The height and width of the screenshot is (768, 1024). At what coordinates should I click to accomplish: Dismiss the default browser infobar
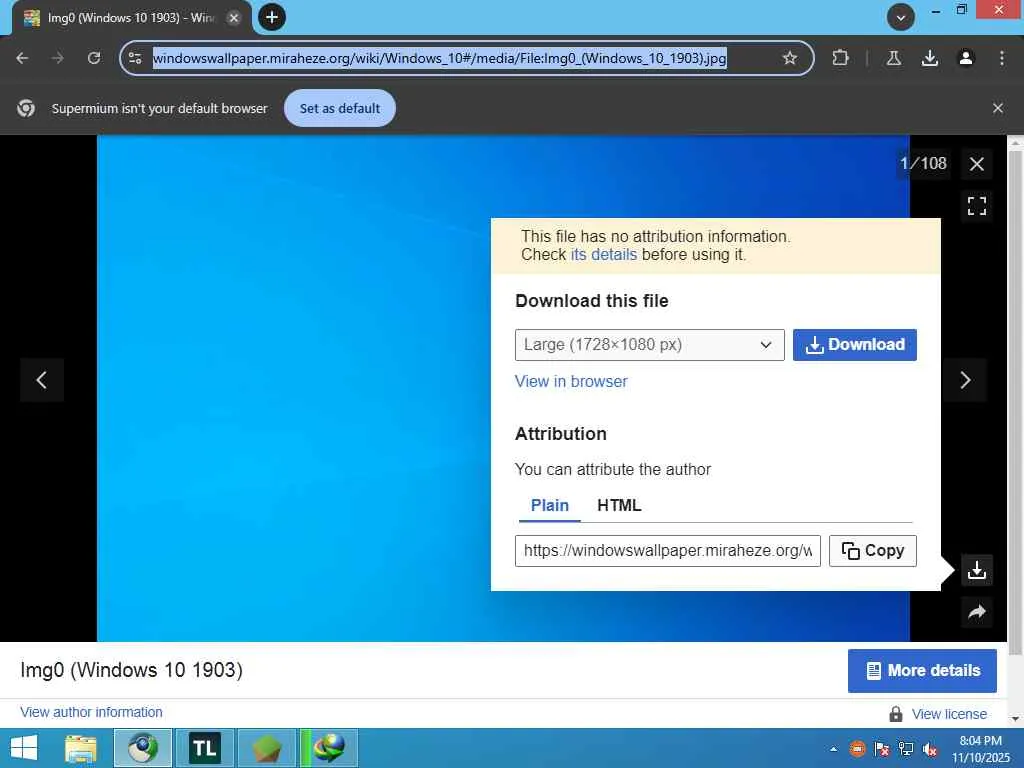(997, 108)
